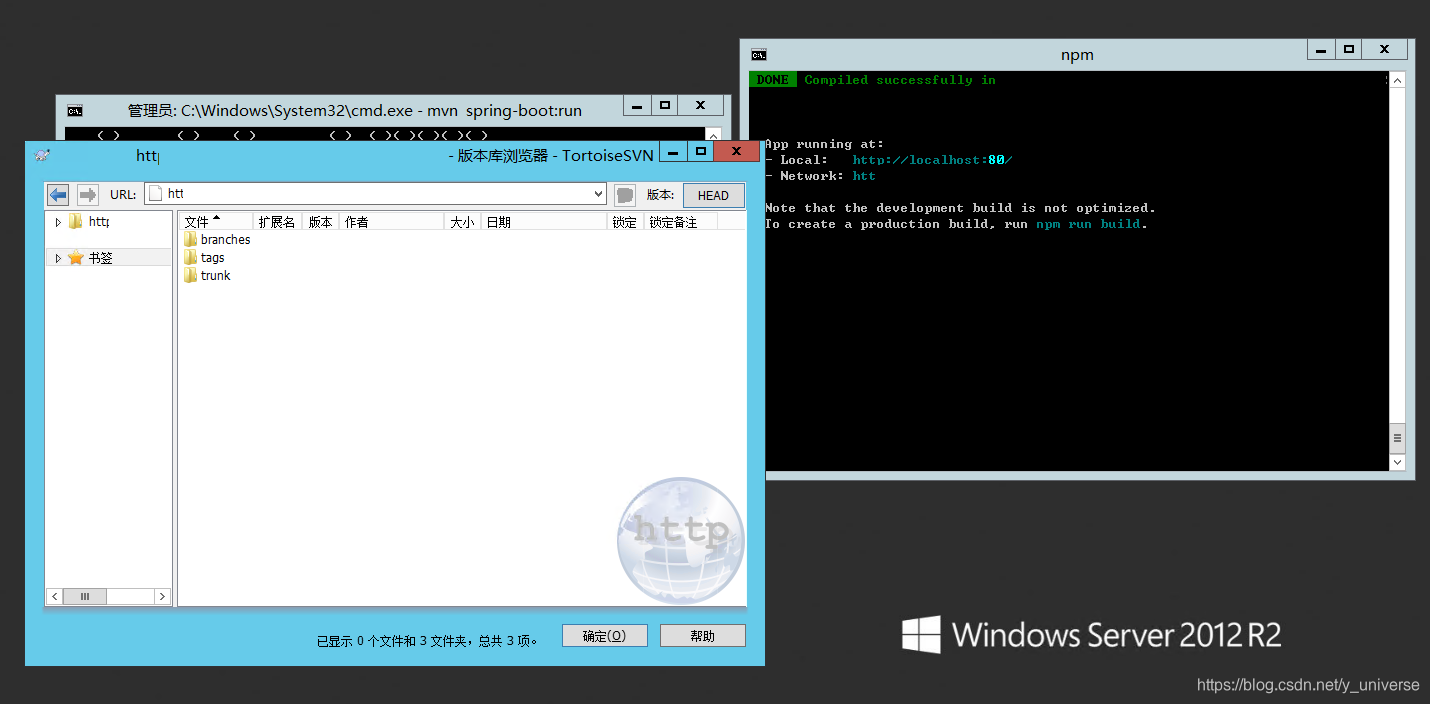Click the npm window scrollbar up arrow
1430x704 pixels.
pyautogui.click(x=1397, y=80)
